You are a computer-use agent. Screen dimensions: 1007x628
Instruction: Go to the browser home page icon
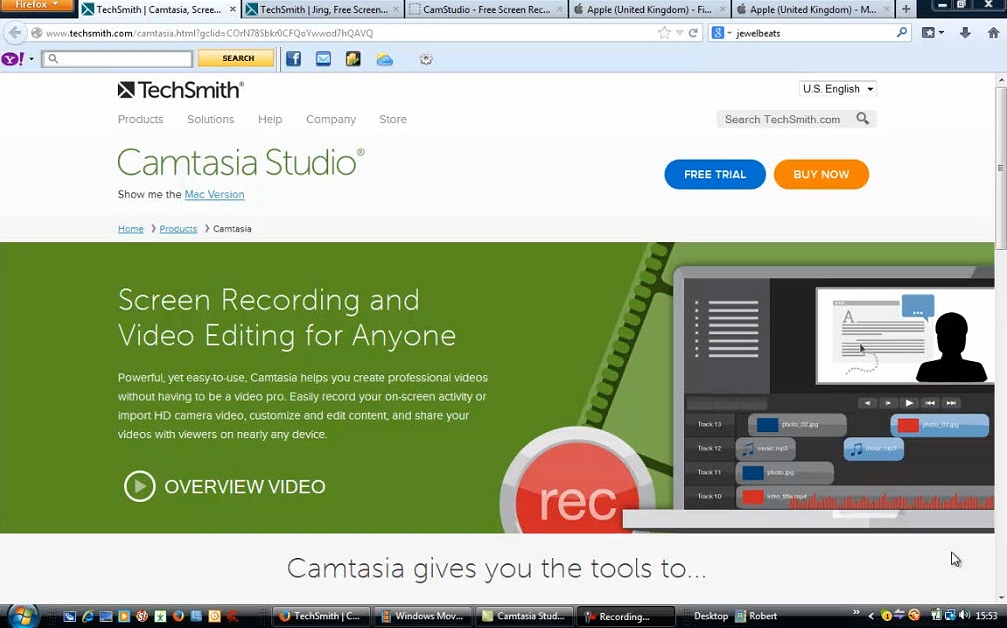993,33
